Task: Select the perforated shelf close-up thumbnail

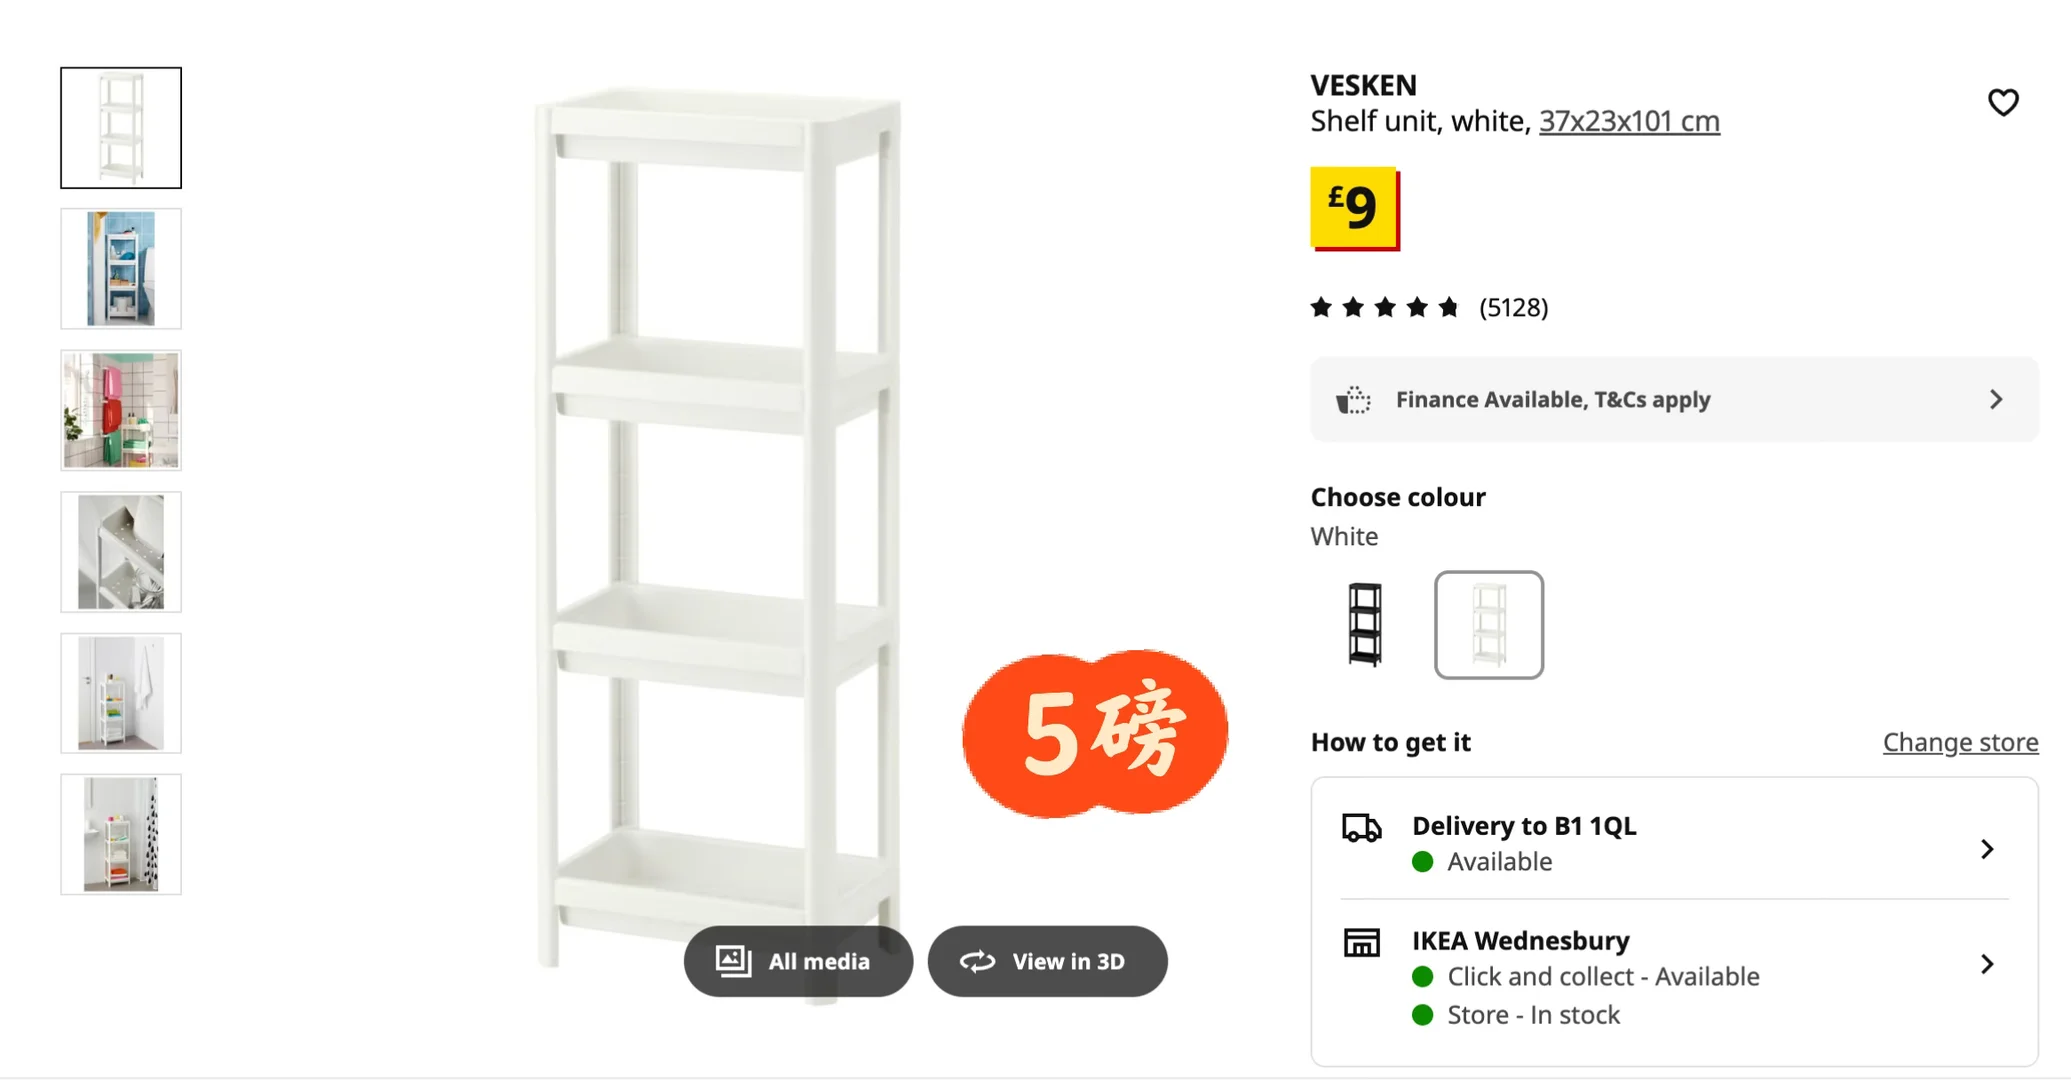Action: 121,552
